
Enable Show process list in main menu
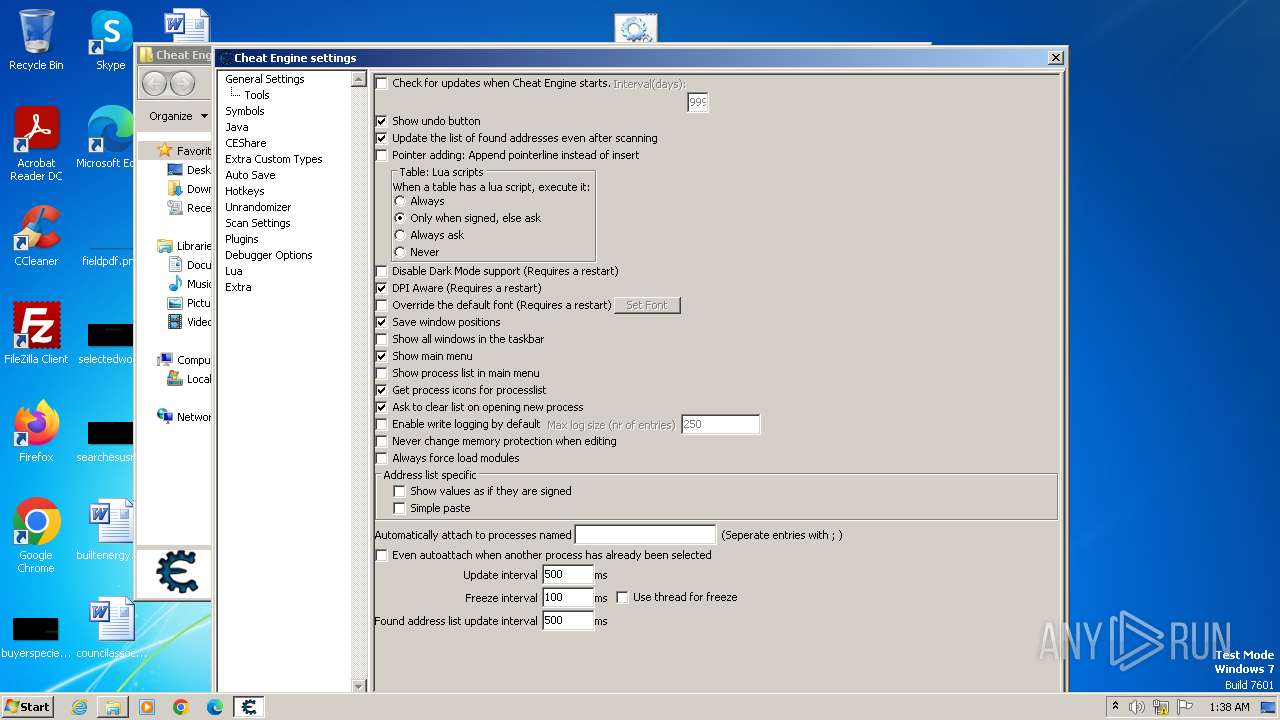pos(382,373)
